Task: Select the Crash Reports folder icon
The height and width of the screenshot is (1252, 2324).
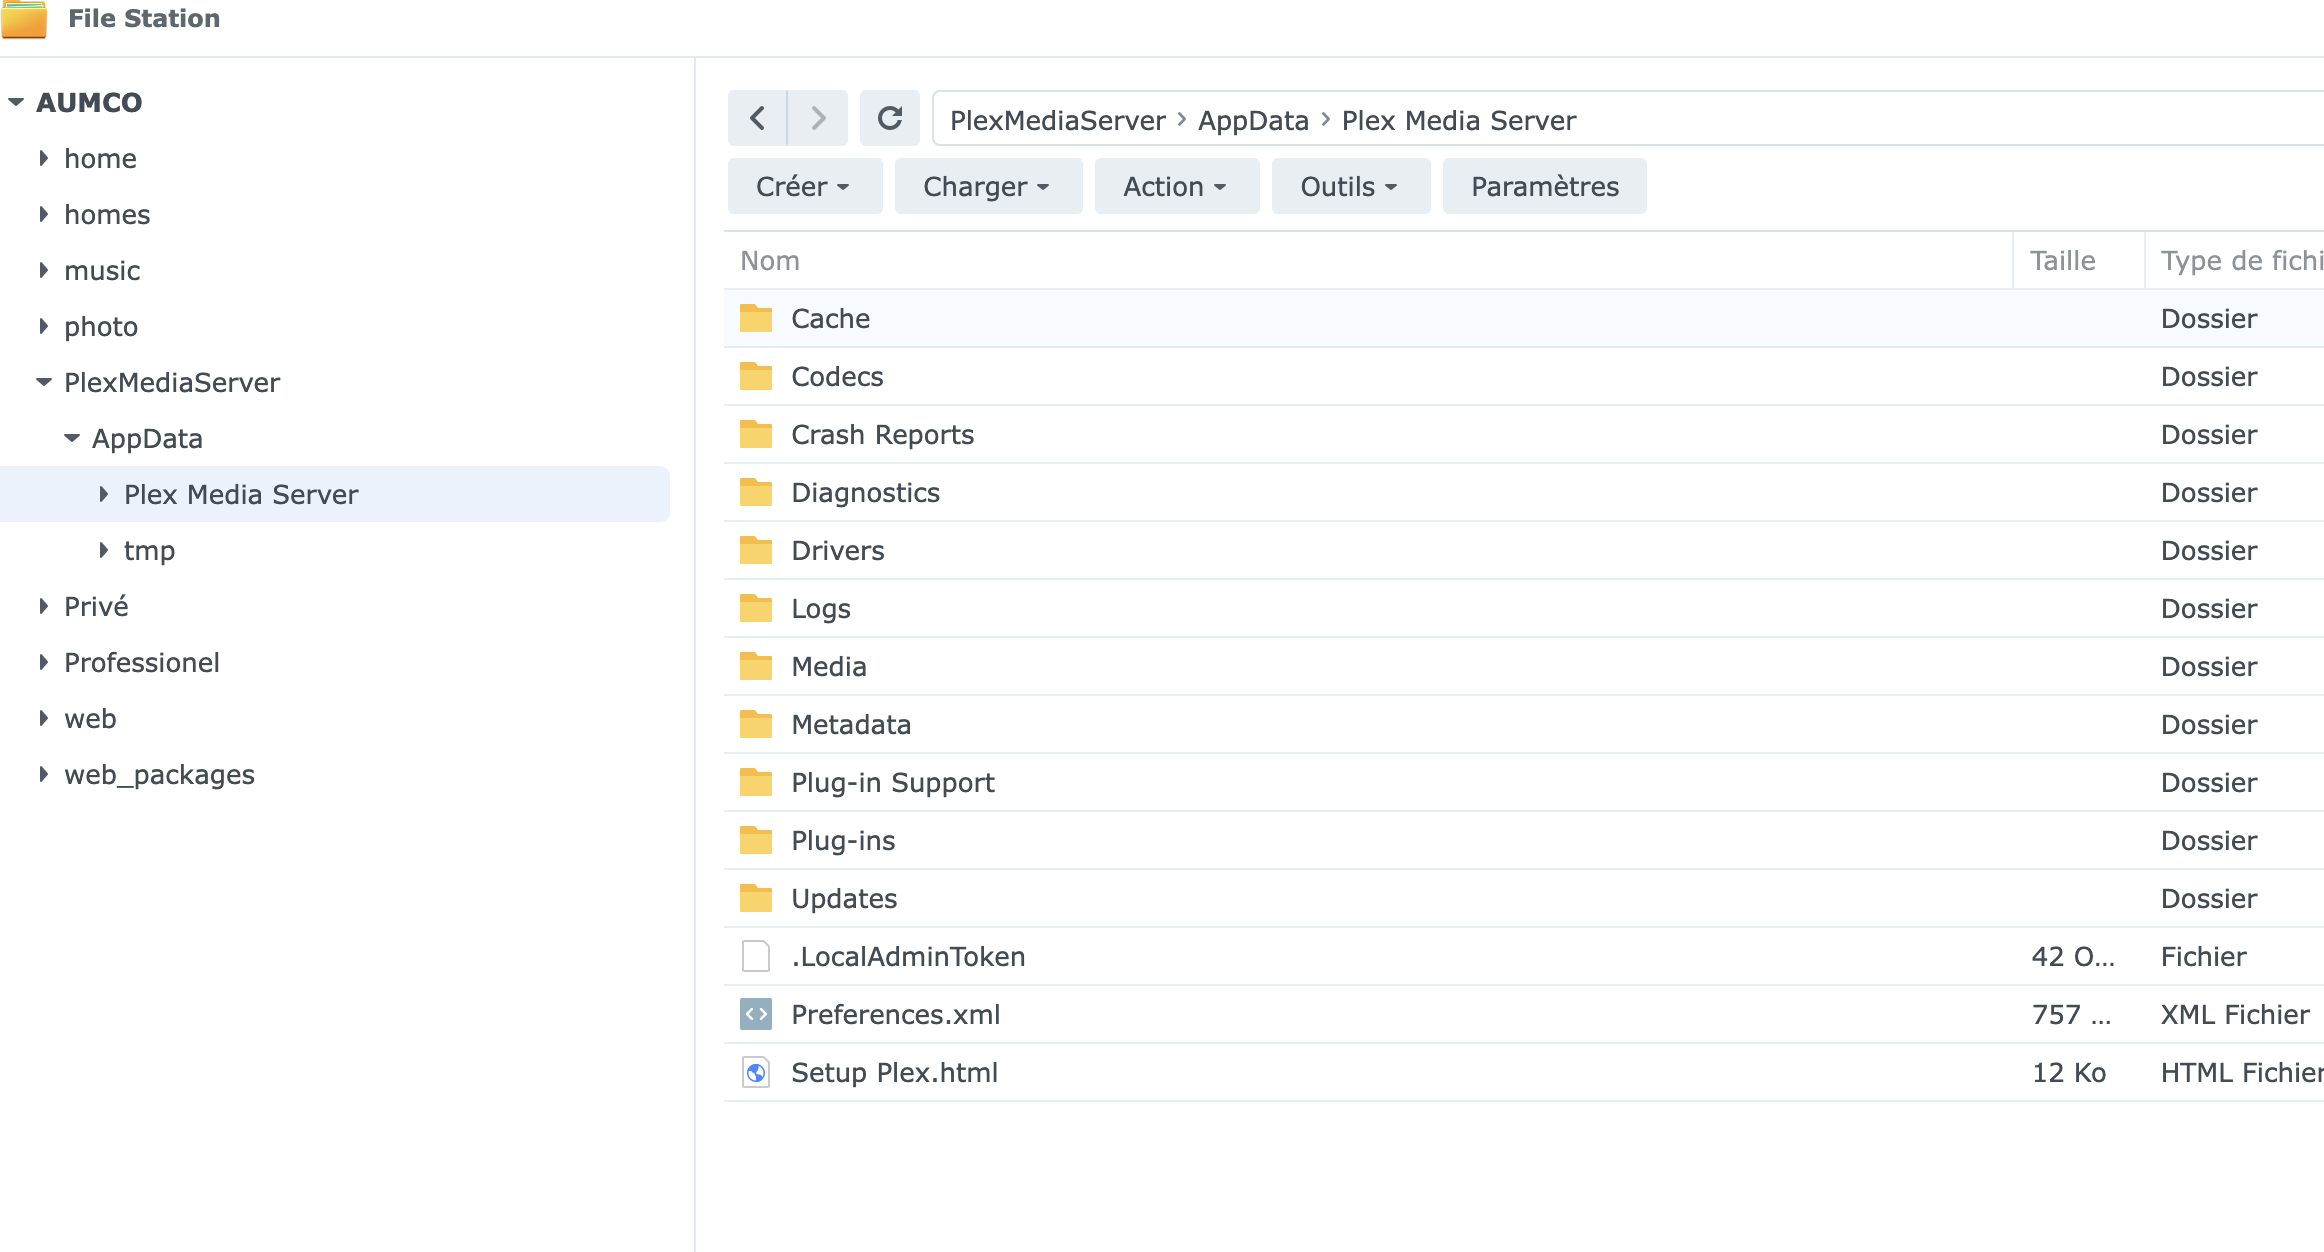Action: 756,434
